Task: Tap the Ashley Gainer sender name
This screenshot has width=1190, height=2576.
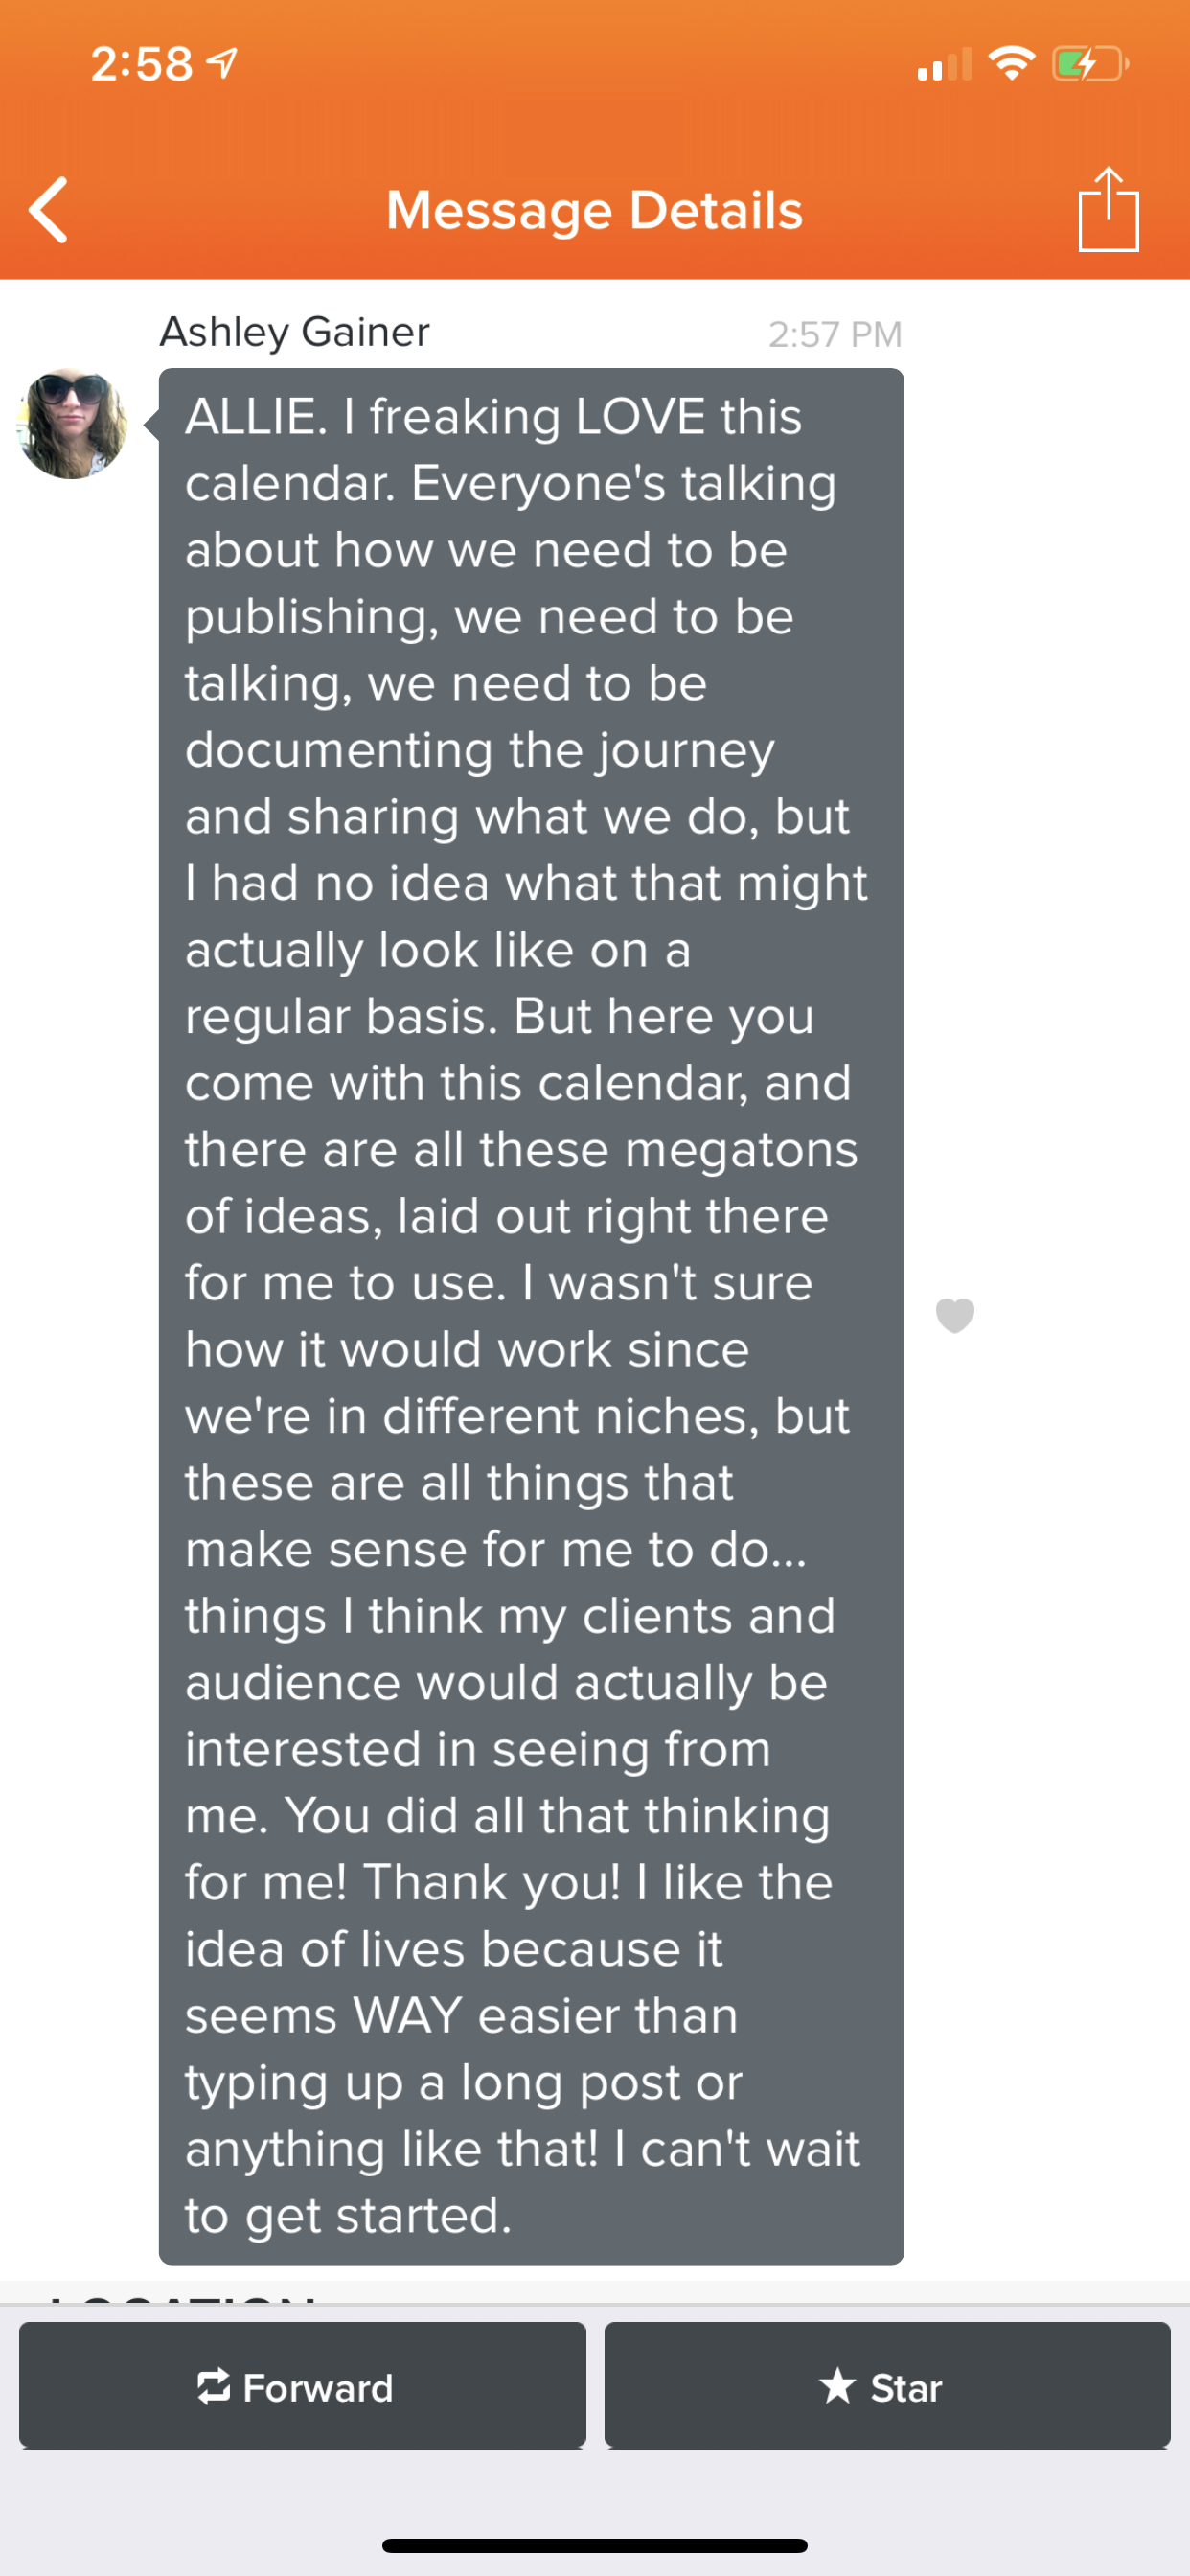Action: 295,332
